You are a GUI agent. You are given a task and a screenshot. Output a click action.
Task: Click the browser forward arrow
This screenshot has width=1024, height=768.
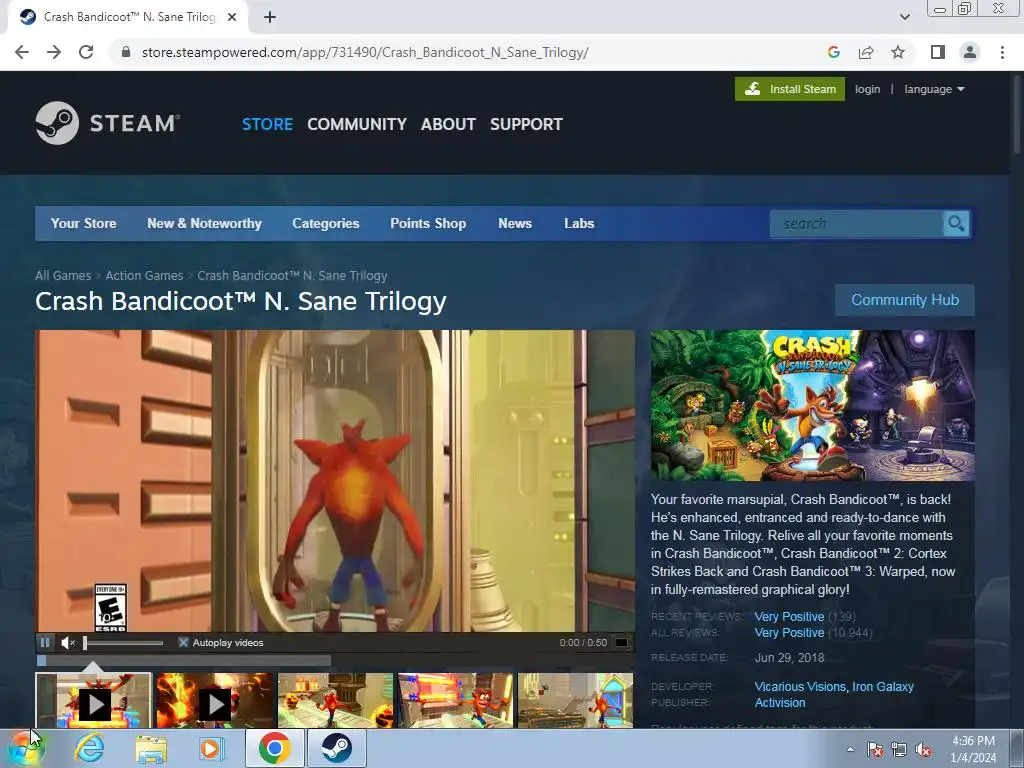(54, 52)
